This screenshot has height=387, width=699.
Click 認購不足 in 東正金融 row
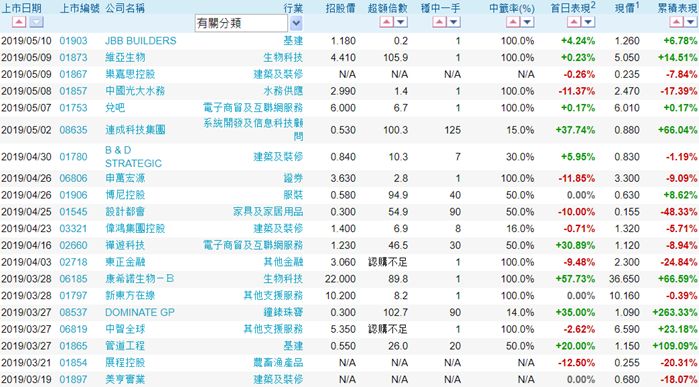[387, 262]
